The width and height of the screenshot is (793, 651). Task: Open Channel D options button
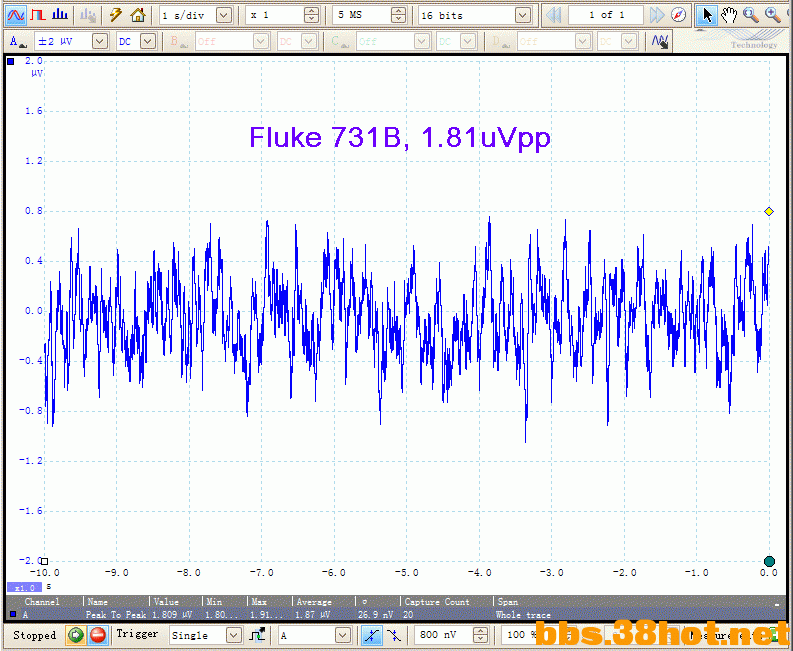coord(499,41)
